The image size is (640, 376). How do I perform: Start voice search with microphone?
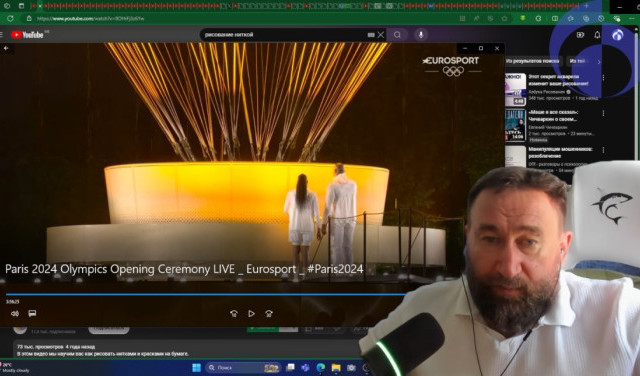pos(421,35)
